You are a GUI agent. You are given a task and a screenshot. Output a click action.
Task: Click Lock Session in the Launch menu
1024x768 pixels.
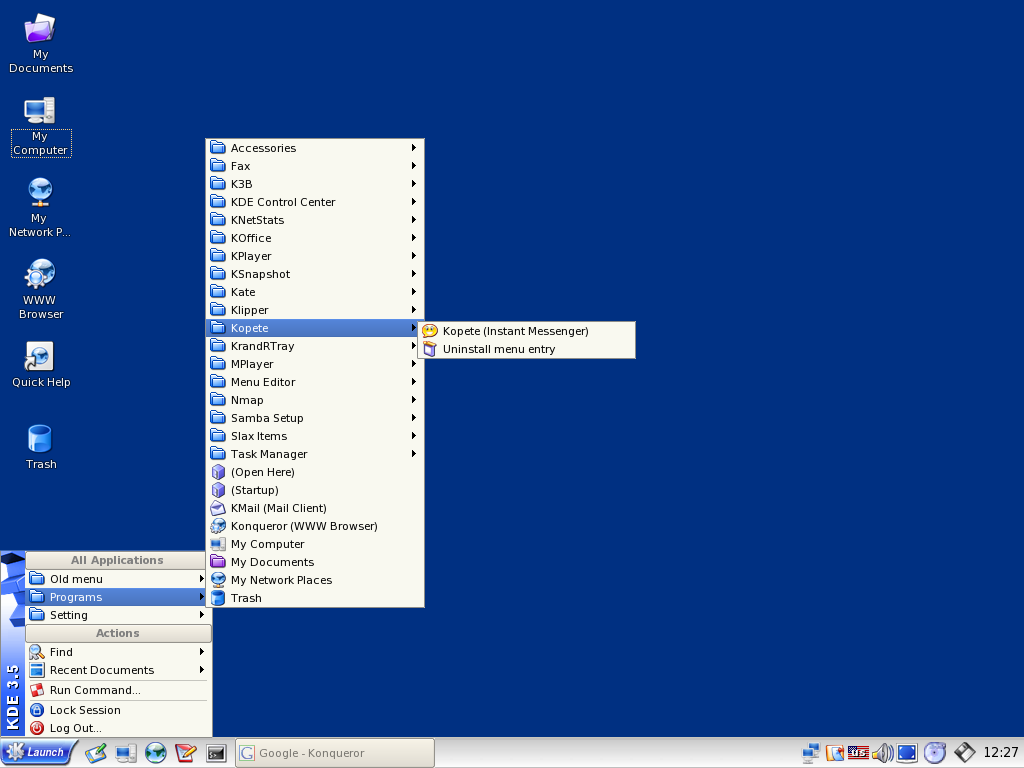pyautogui.click(x=118, y=710)
